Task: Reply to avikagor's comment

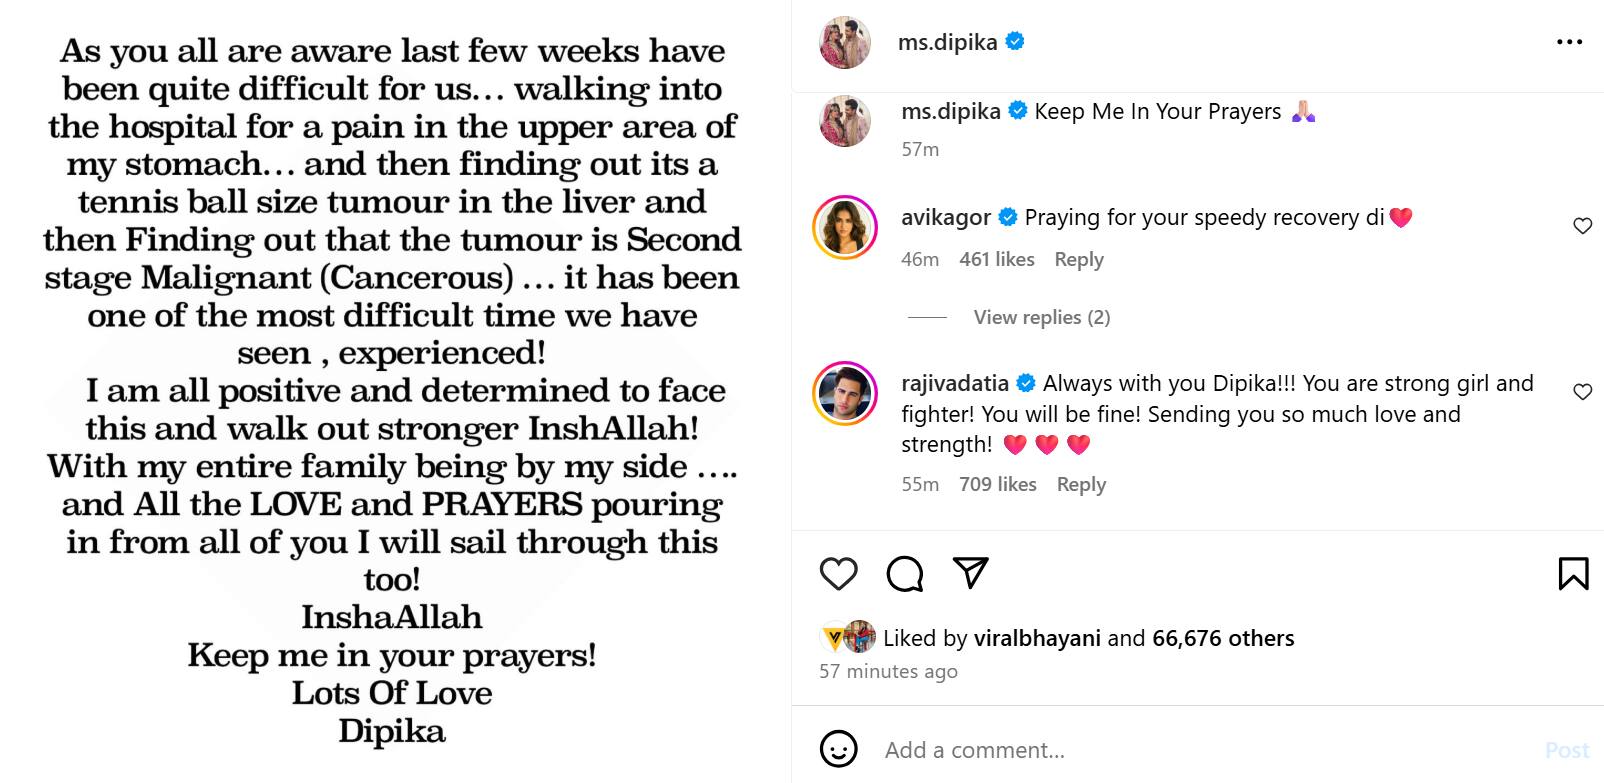Action: point(1078,259)
